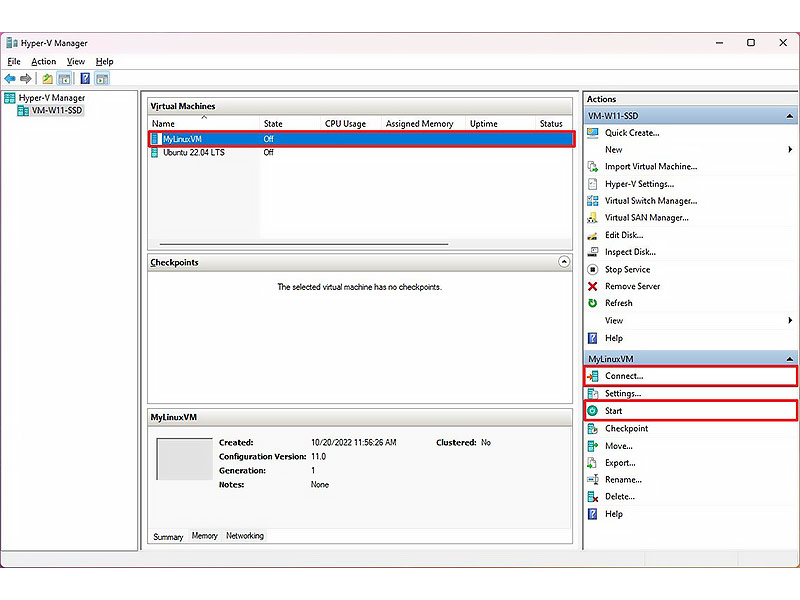Sort by the Assigned Memory column header
800x600 pixels.
tap(423, 123)
